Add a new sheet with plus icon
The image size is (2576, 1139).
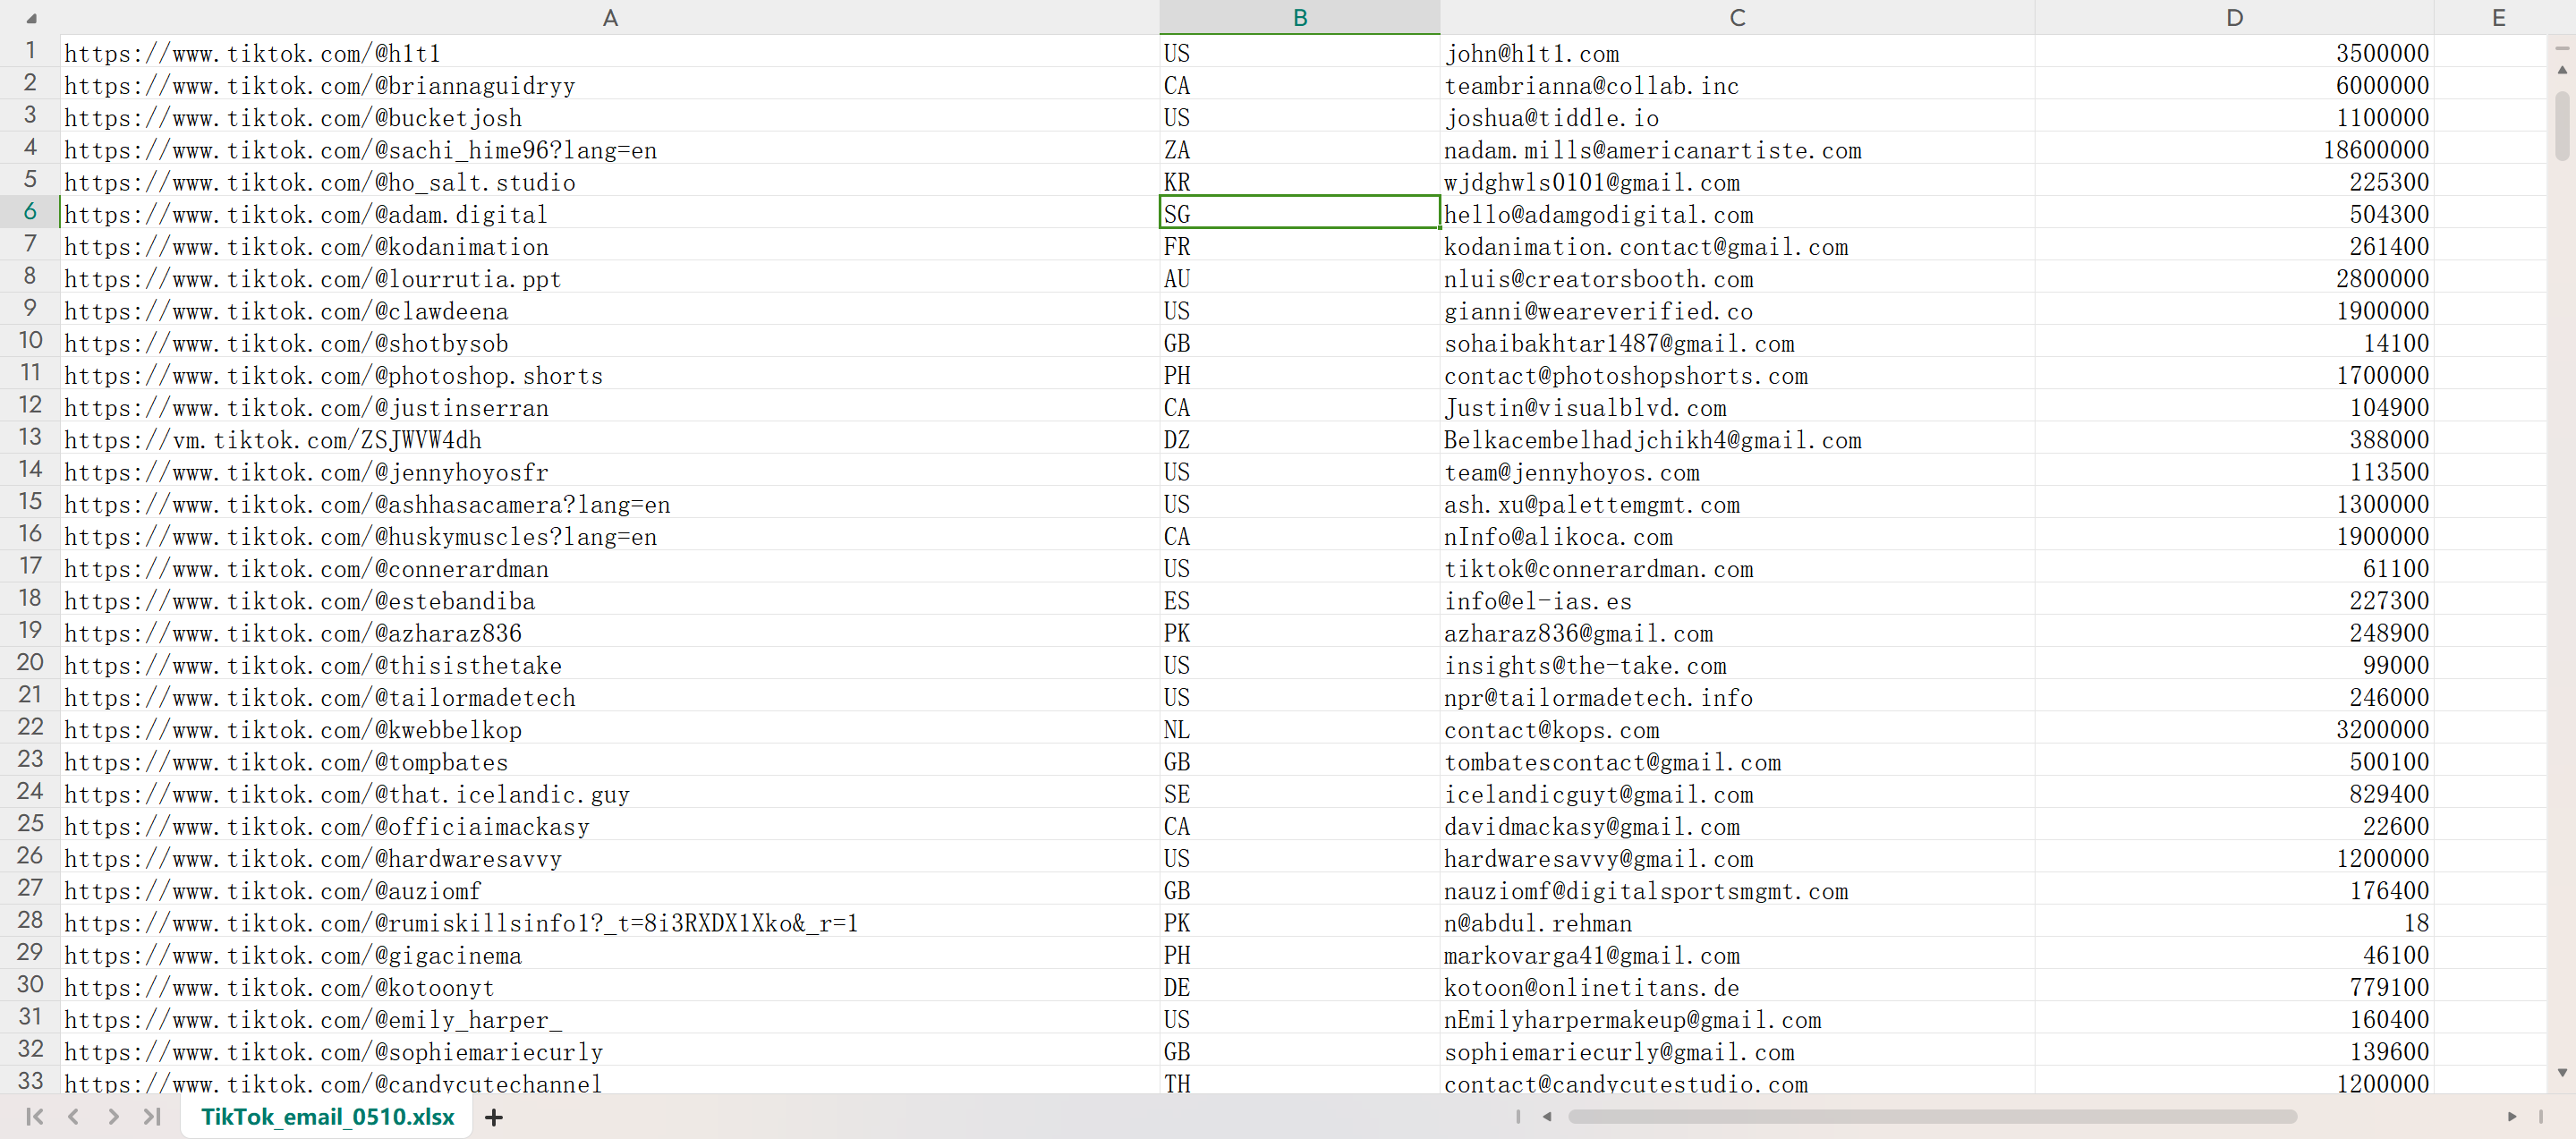[494, 1117]
